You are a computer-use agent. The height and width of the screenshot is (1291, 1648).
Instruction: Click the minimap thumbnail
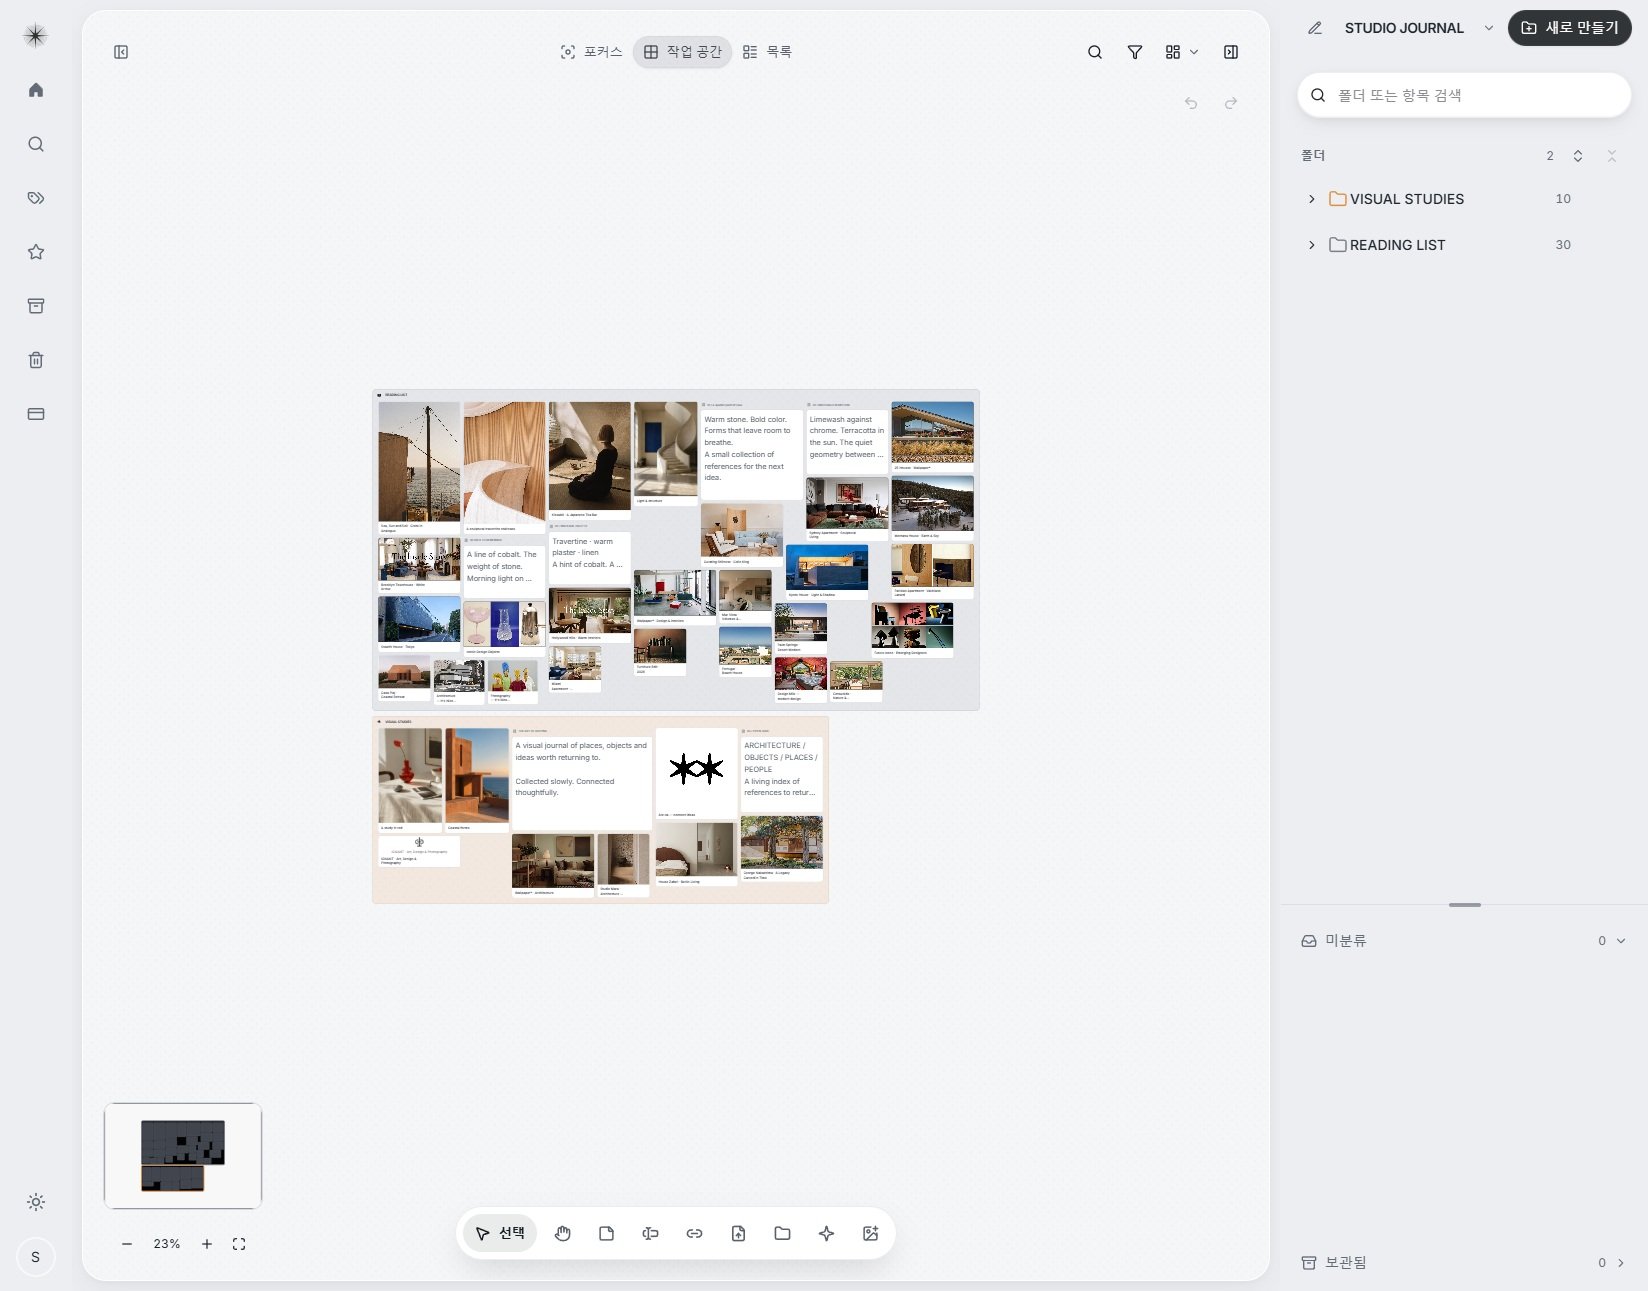(183, 1156)
